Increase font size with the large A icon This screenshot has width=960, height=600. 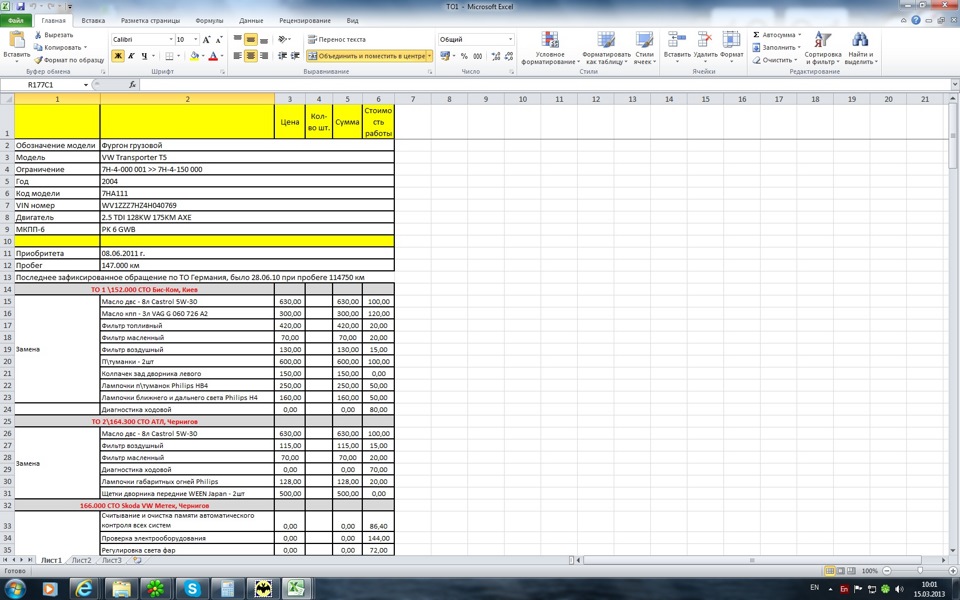coord(206,39)
